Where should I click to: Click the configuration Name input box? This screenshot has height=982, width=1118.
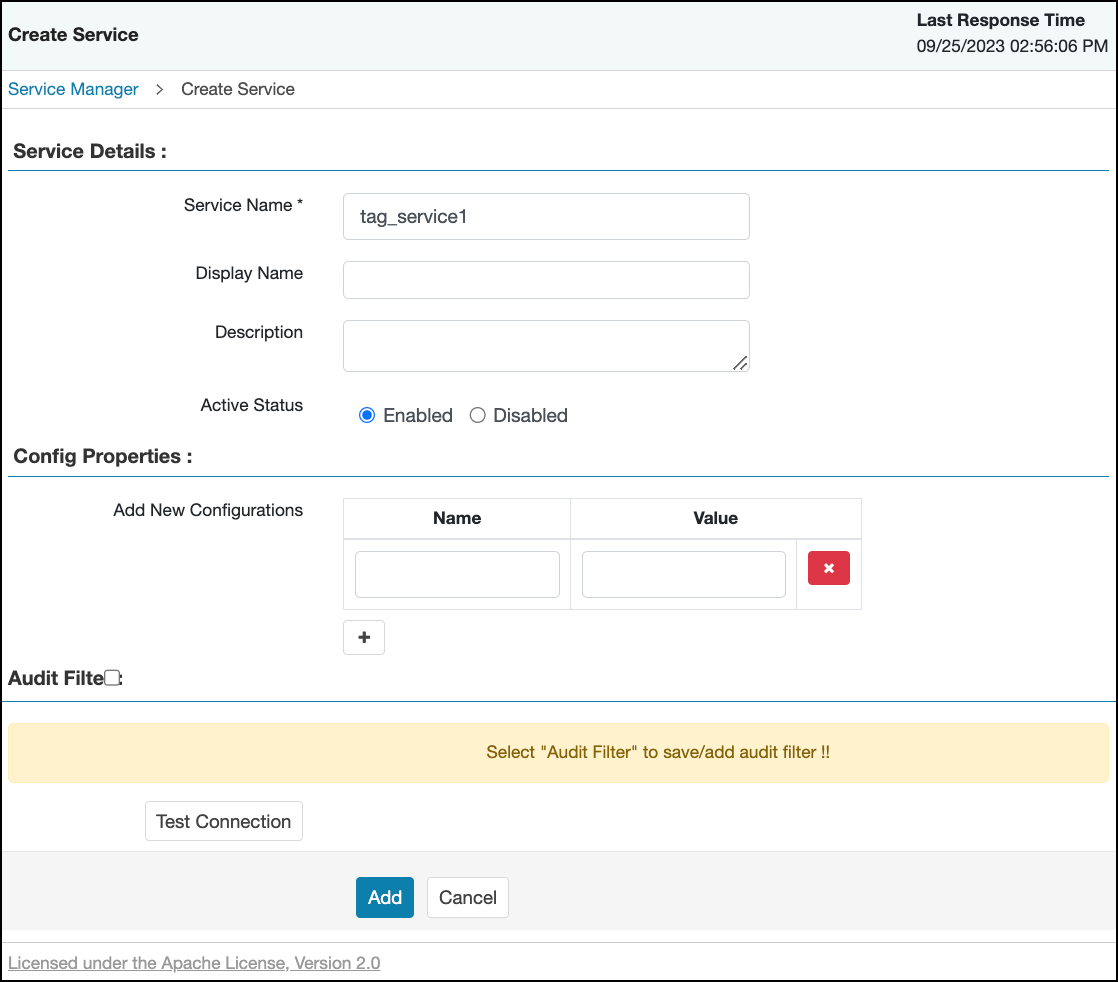(457, 575)
